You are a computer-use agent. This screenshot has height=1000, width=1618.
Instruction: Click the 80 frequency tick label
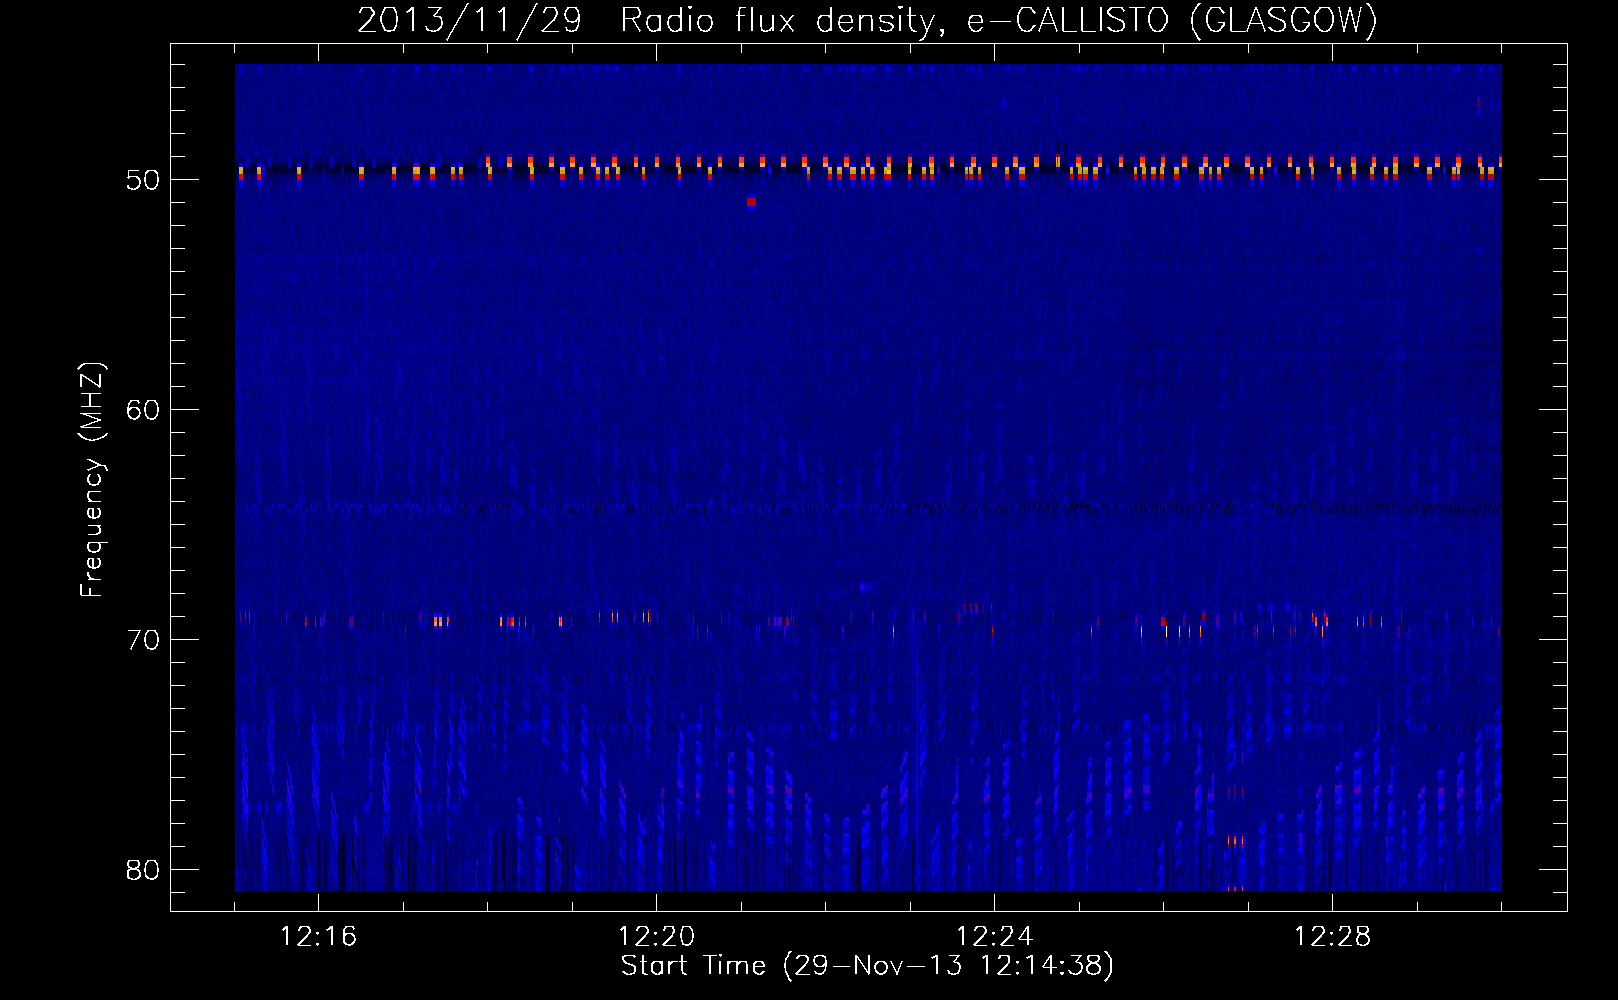[x=143, y=870]
